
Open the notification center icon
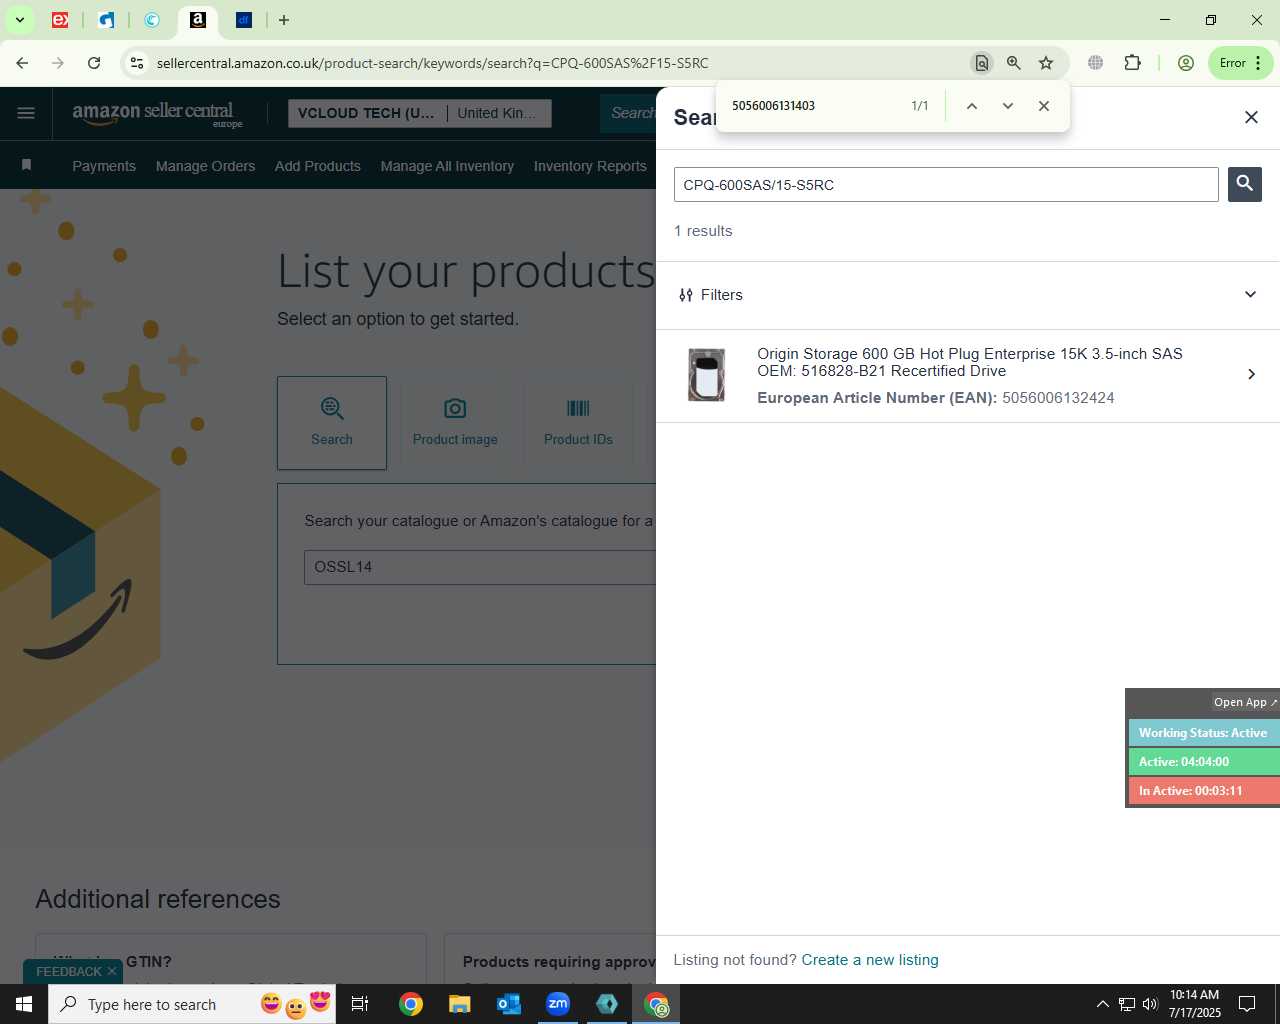(x=1247, y=1004)
